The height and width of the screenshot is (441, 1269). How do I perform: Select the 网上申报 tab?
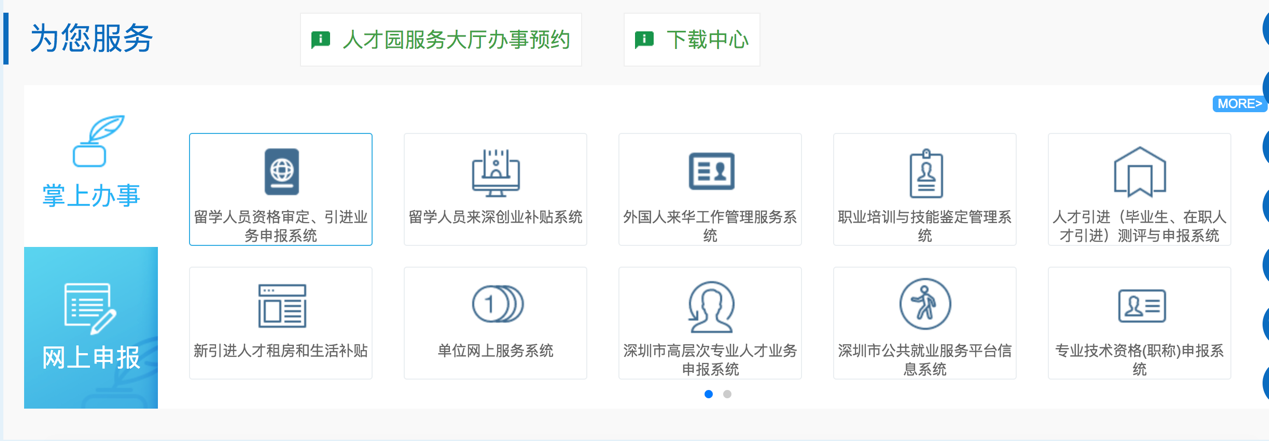(x=91, y=327)
